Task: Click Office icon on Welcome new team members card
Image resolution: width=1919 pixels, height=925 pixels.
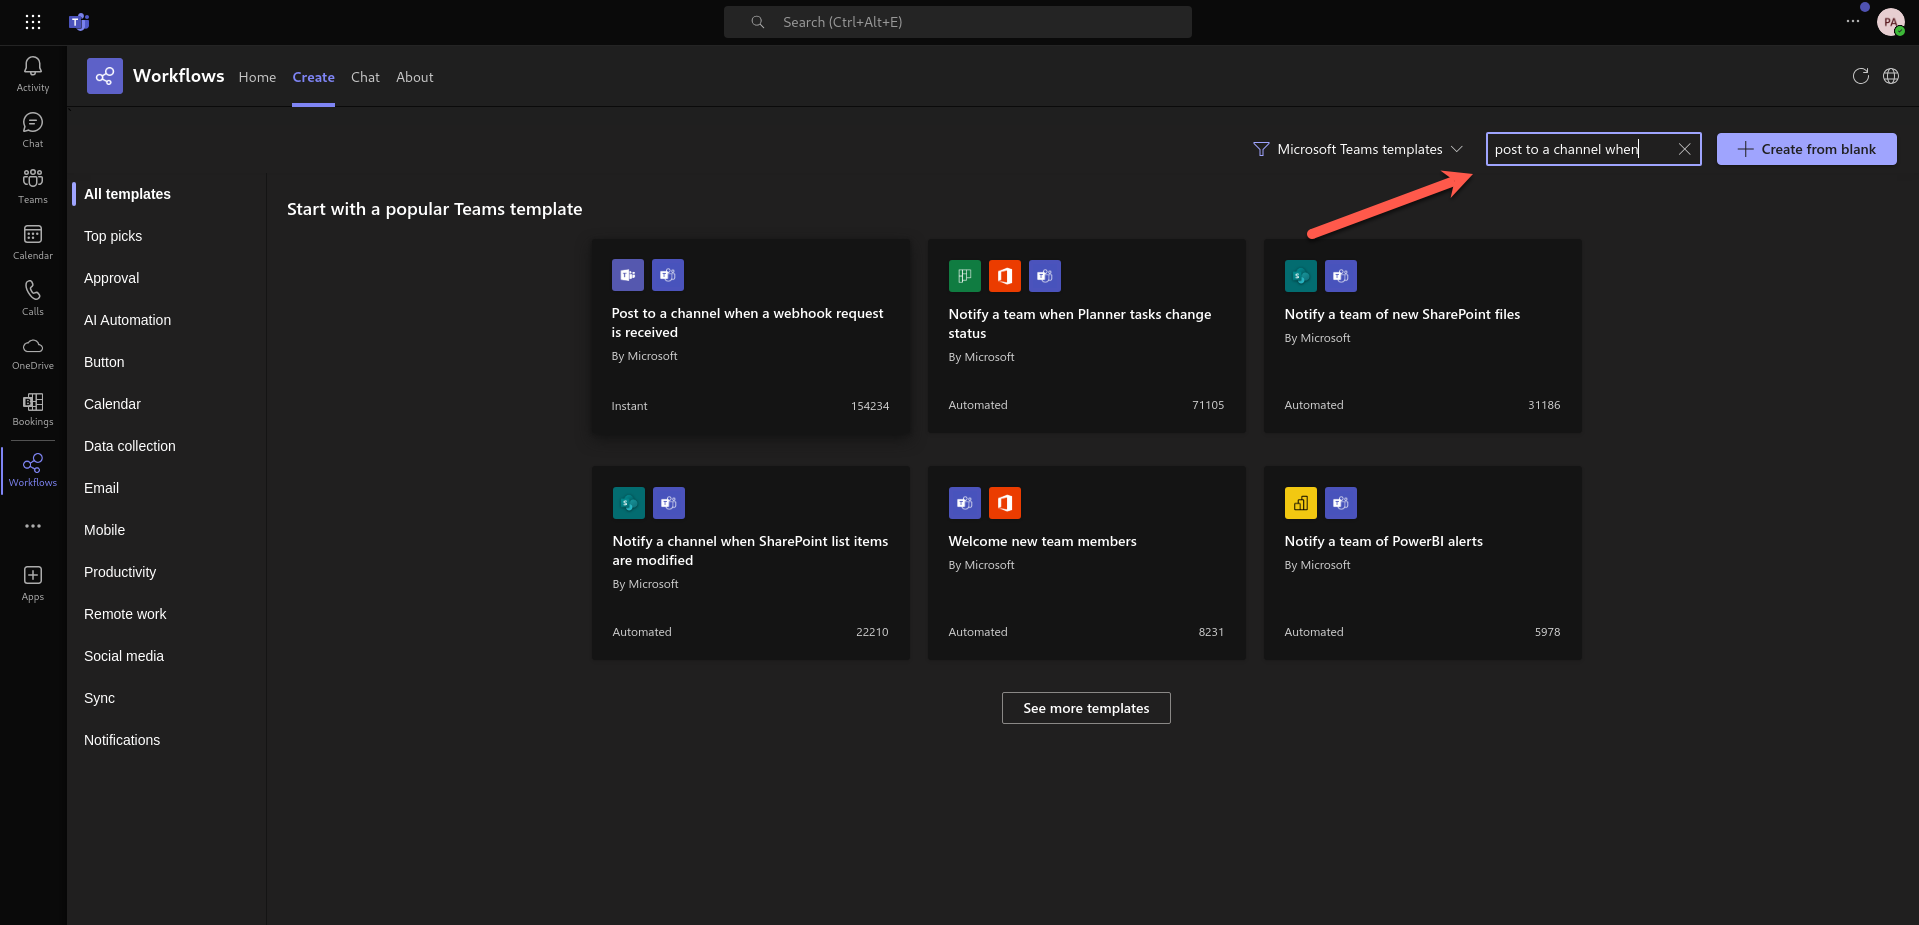Action: [x=1005, y=503]
